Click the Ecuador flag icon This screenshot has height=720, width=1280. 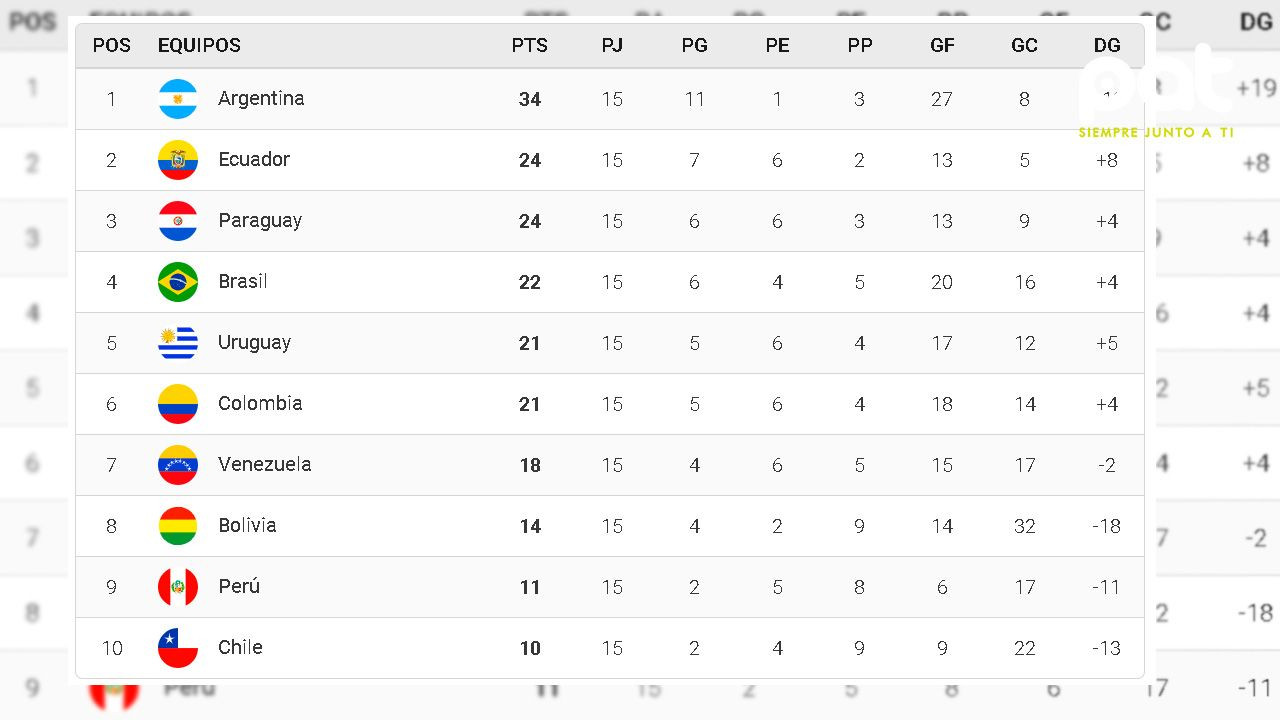point(178,160)
